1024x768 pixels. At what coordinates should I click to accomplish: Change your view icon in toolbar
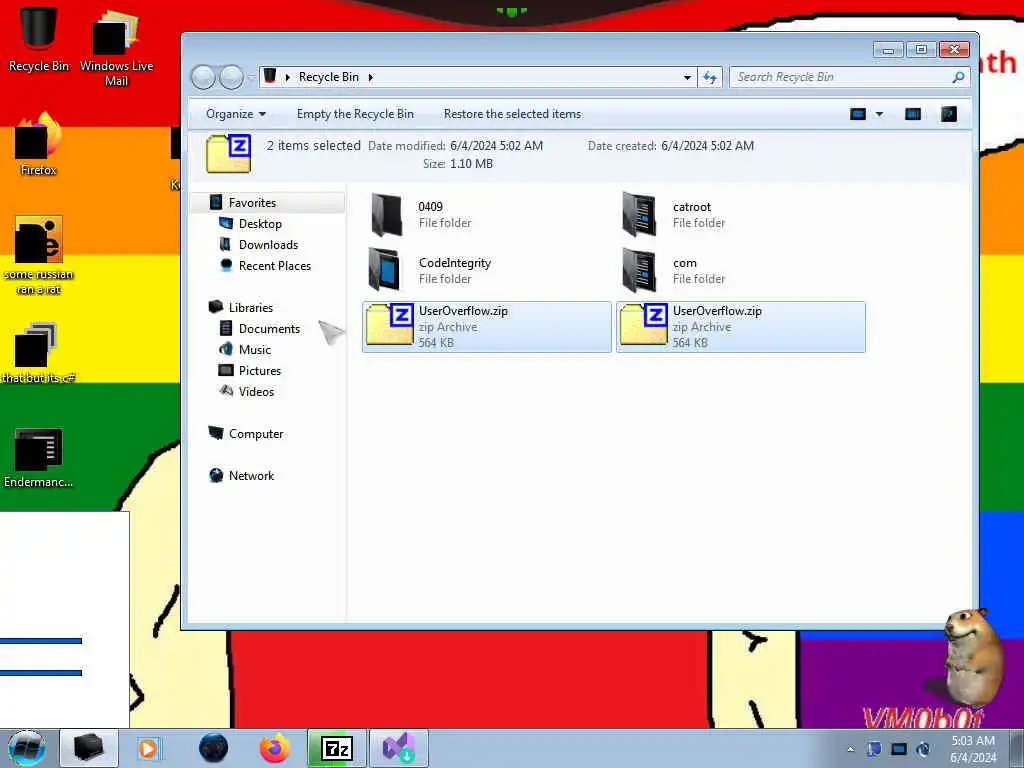[x=857, y=114]
